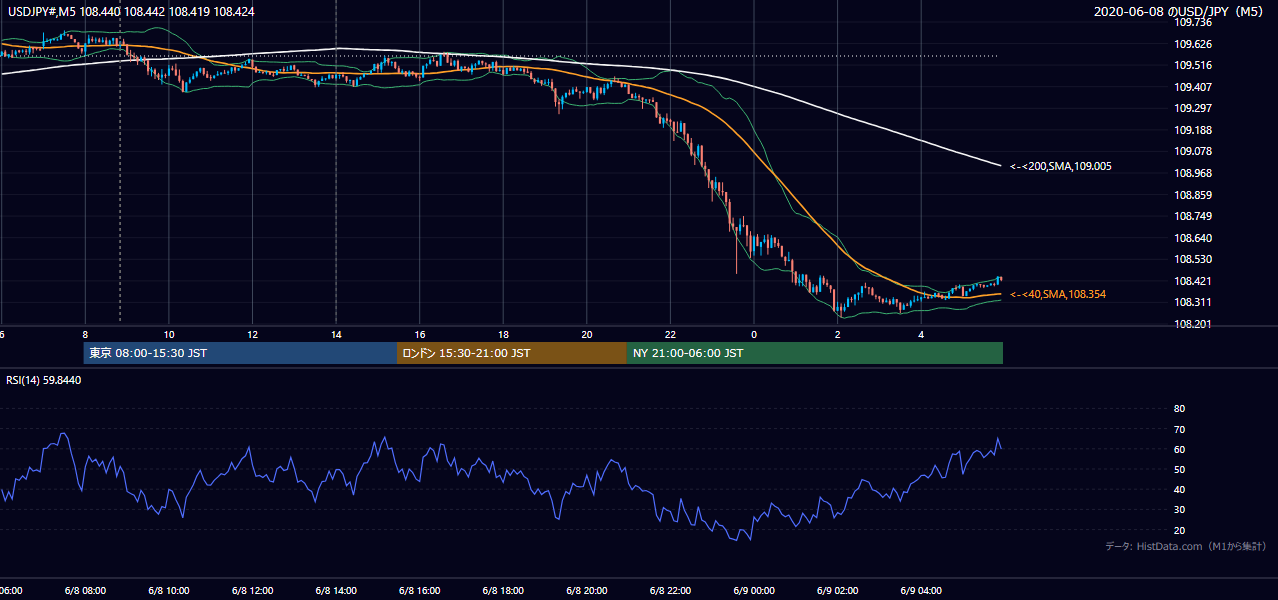The height and width of the screenshot is (600, 1278).
Task: Click hour label 16 under the price chart
Action: [421, 334]
